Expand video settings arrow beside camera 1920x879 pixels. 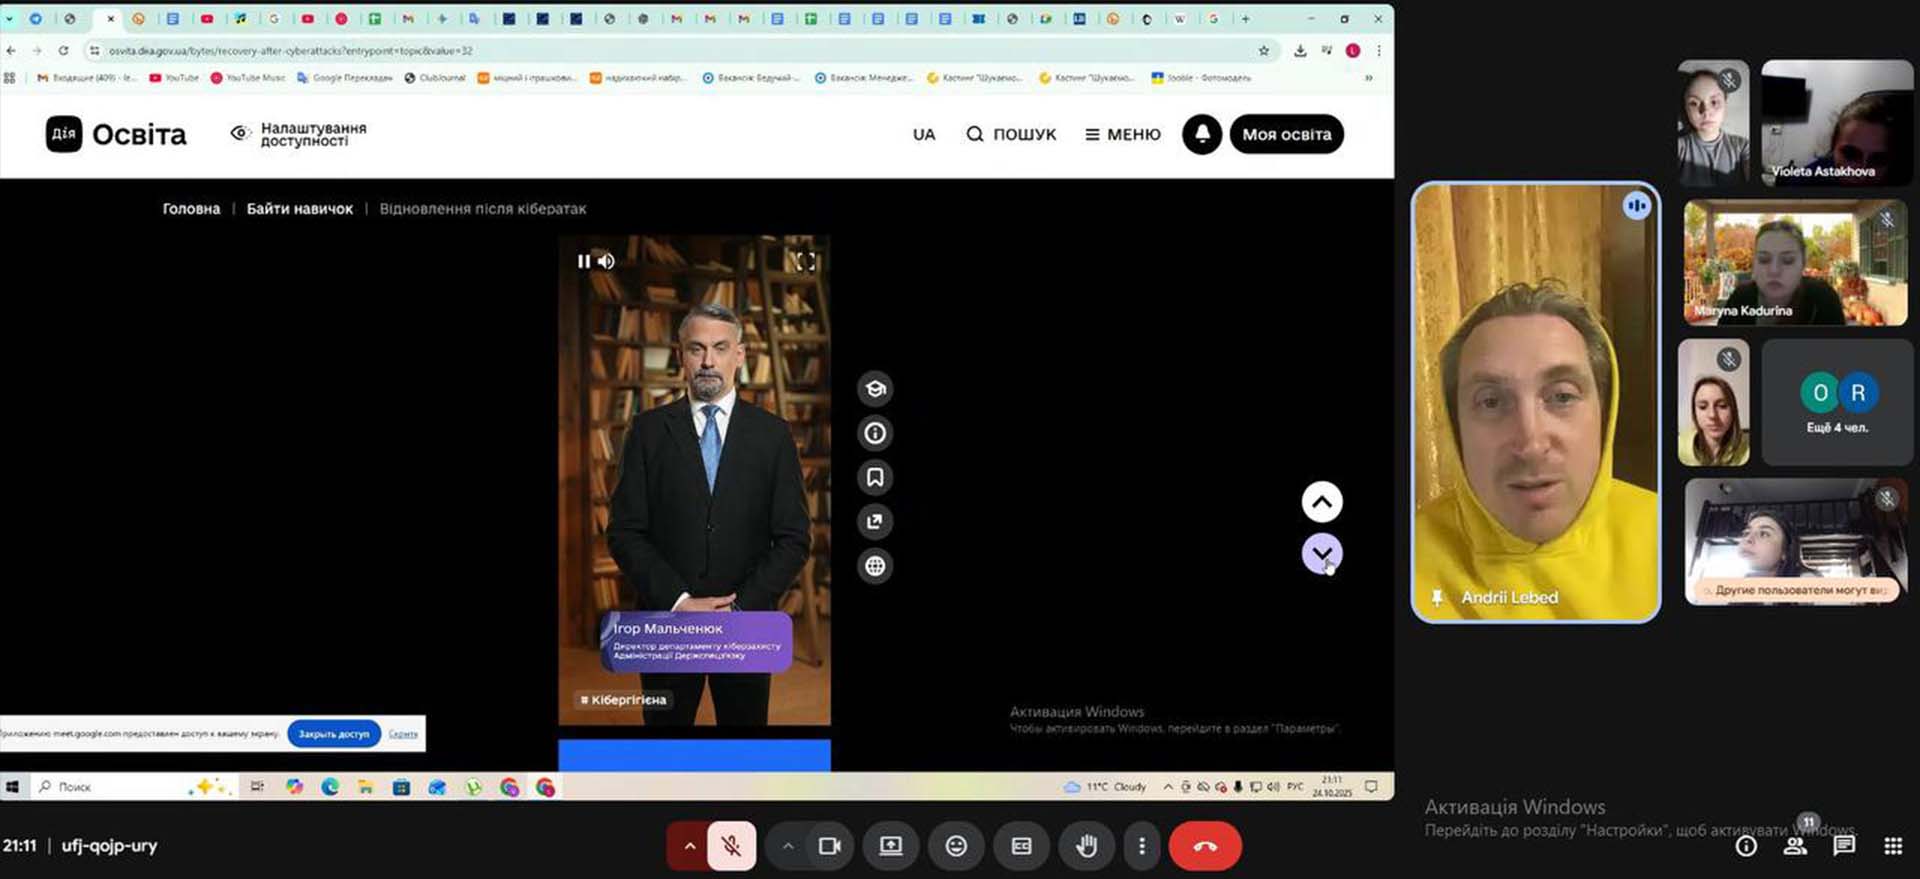[x=788, y=846]
